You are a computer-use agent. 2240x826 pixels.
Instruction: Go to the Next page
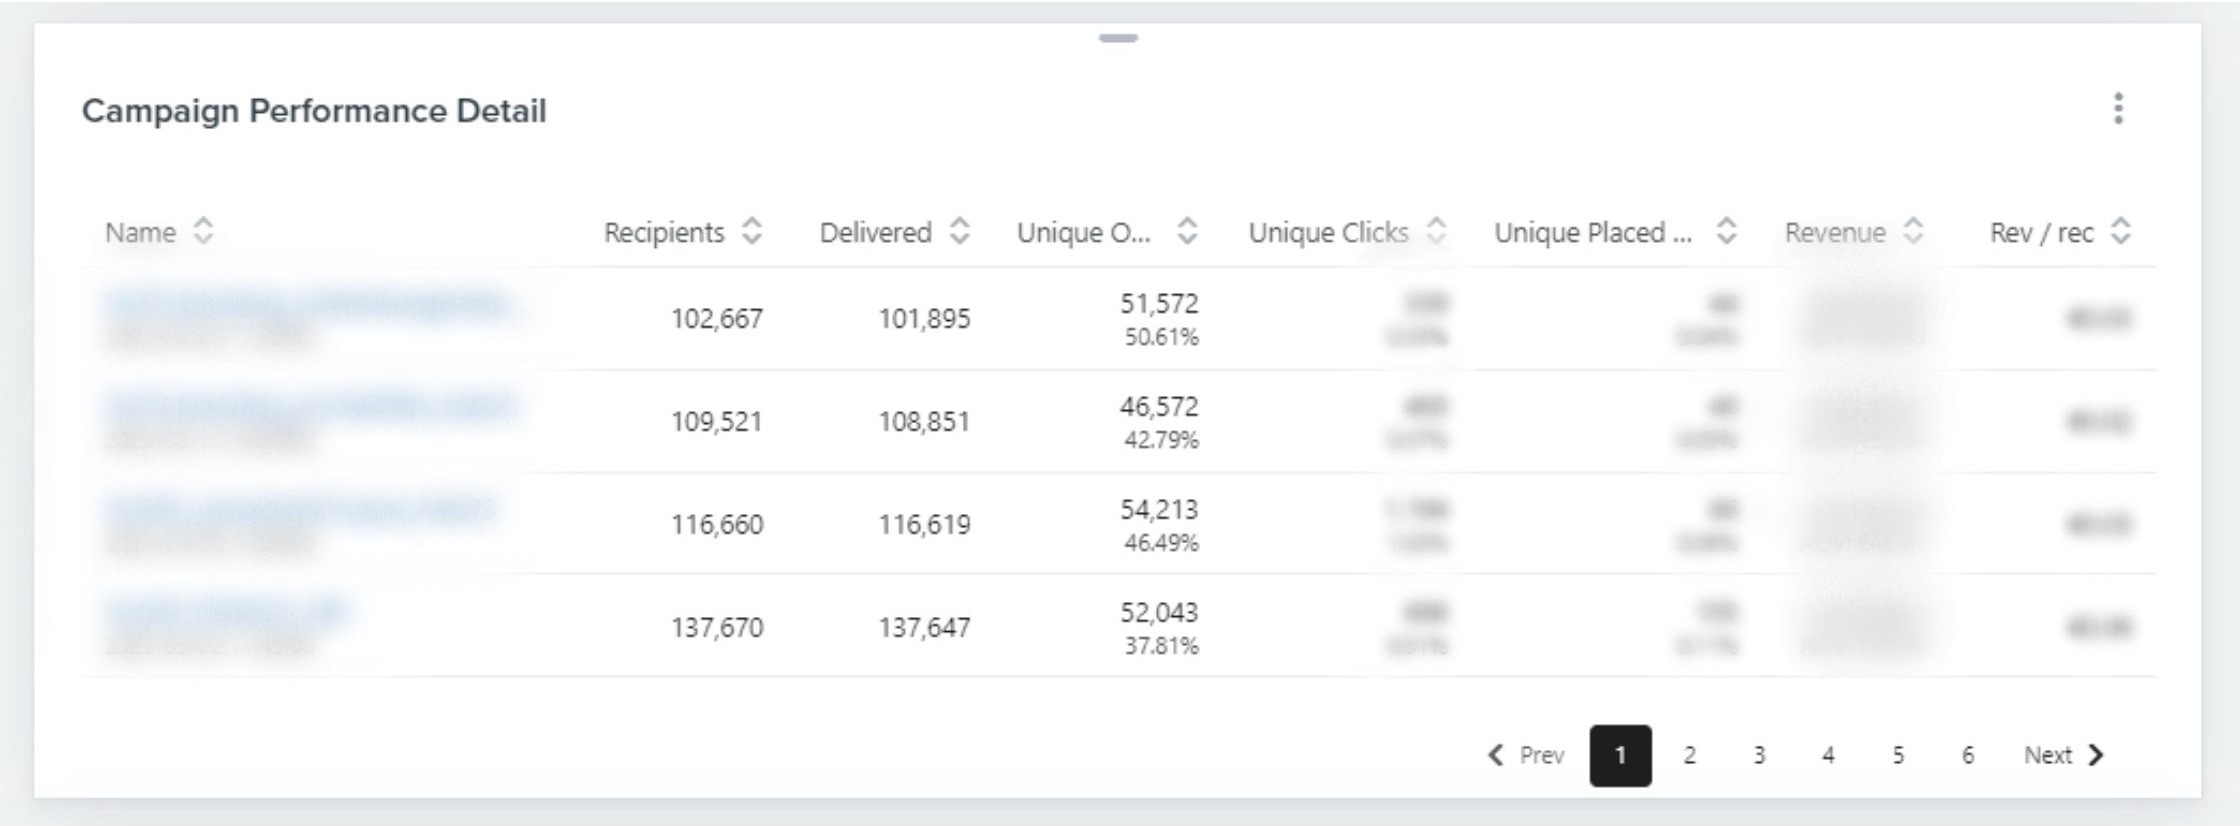[x=2064, y=755]
